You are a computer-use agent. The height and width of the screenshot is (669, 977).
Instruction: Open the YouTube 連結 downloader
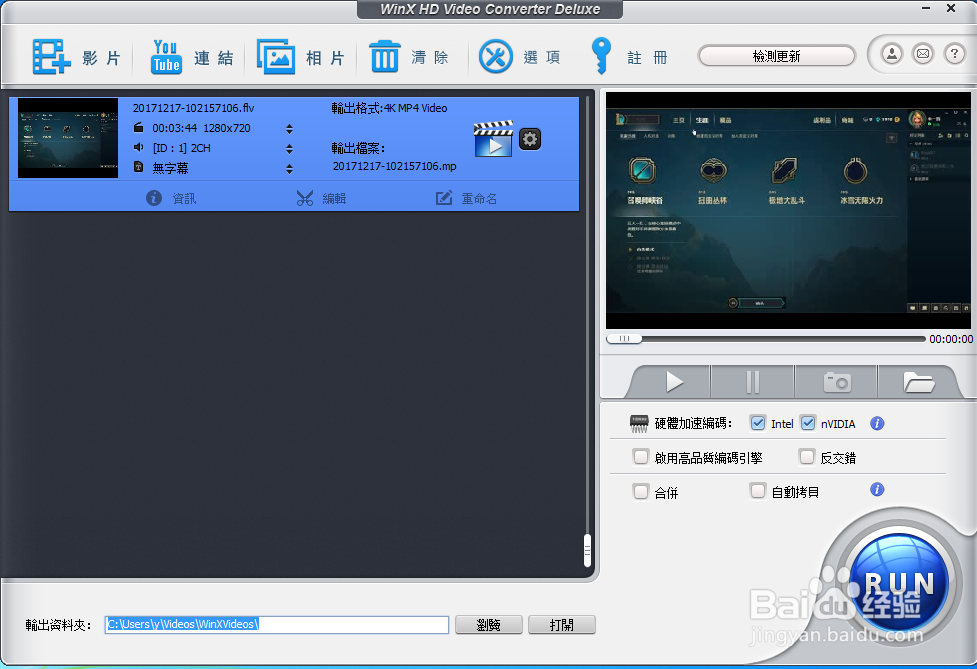coord(166,57)
